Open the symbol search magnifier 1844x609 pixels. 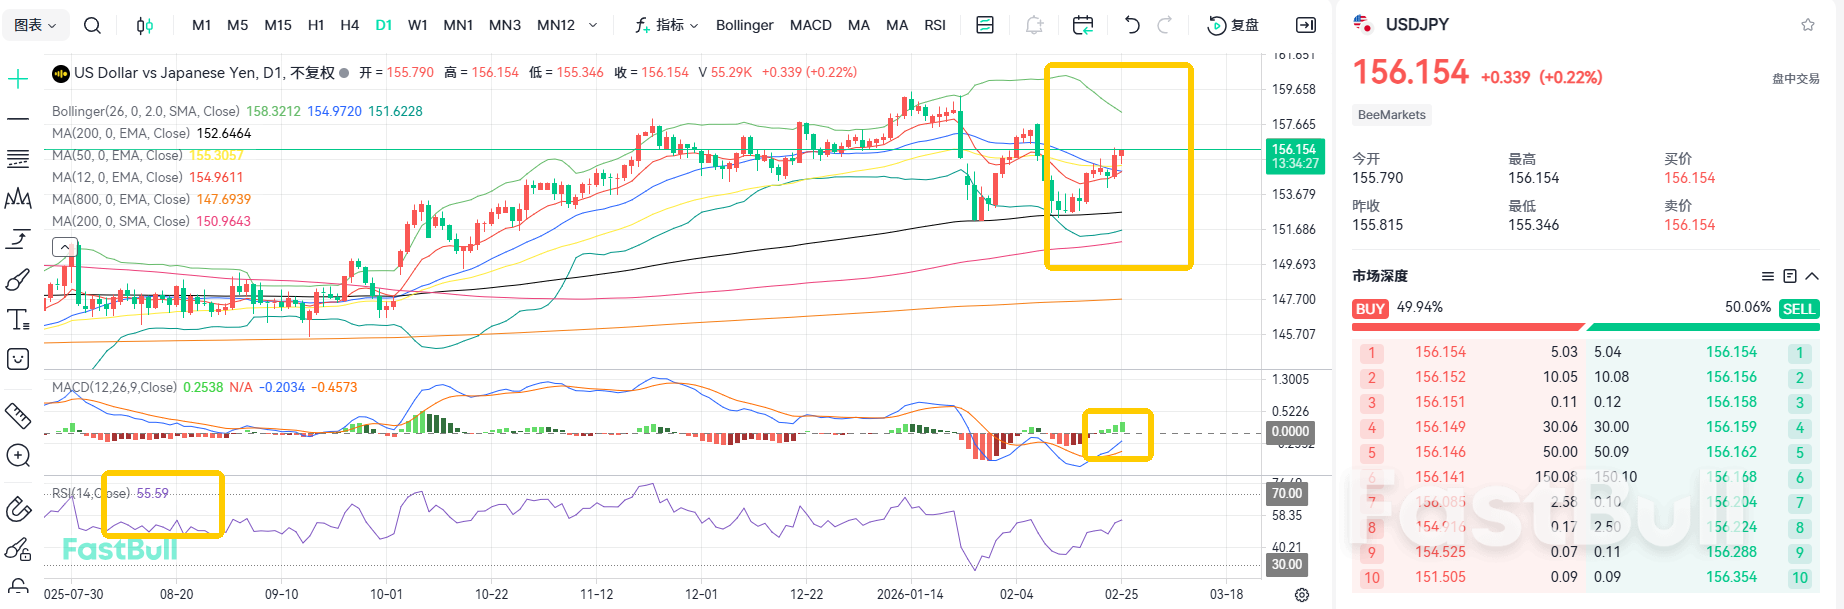[x=92, y=25]
